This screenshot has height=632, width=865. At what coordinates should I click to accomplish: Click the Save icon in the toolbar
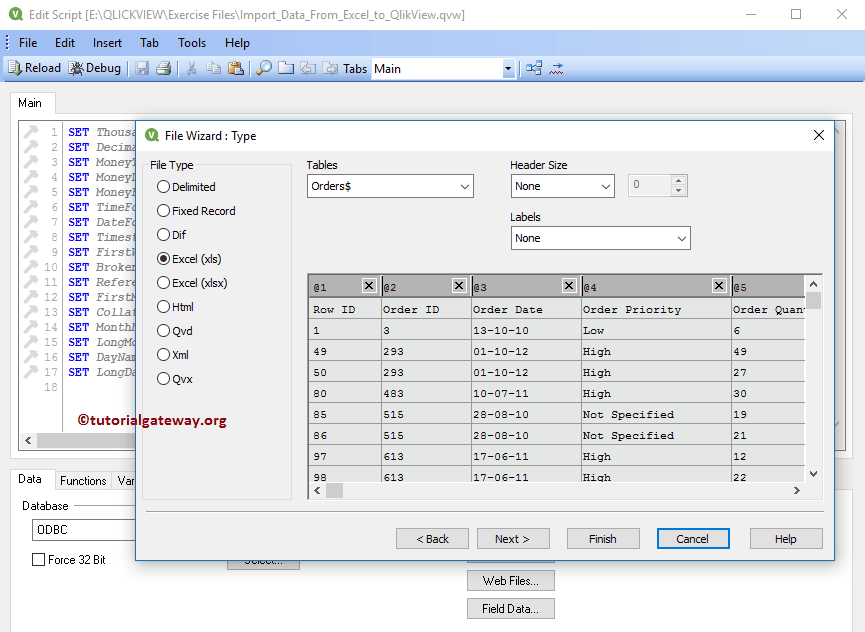(142, 67)
